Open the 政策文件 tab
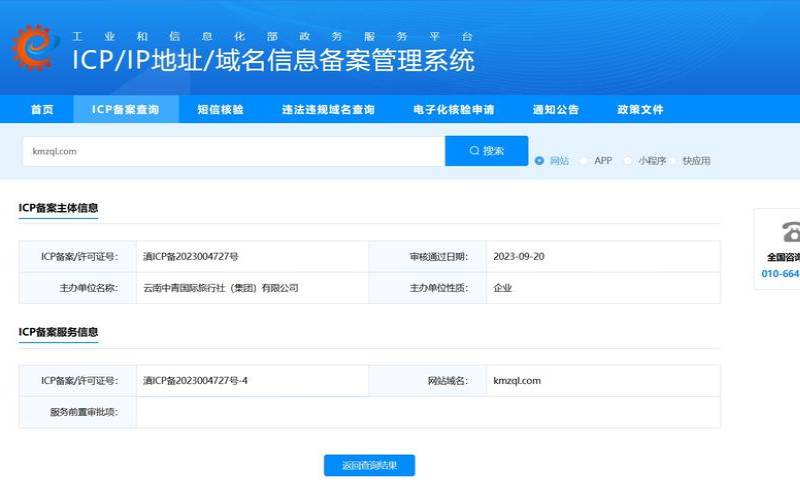800x500 pixels. coord(640,109)
